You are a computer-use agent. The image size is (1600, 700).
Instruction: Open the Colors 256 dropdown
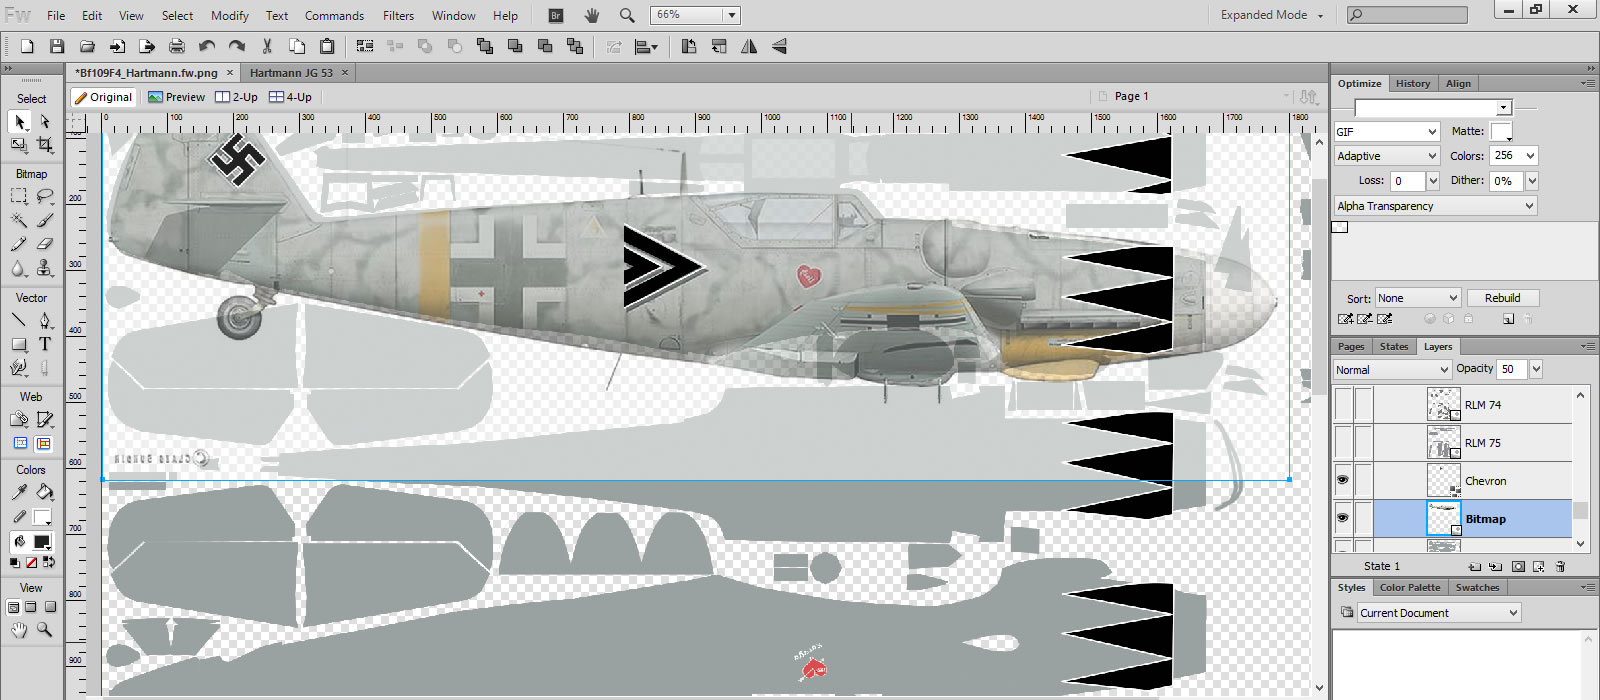tap(1530, 156)
